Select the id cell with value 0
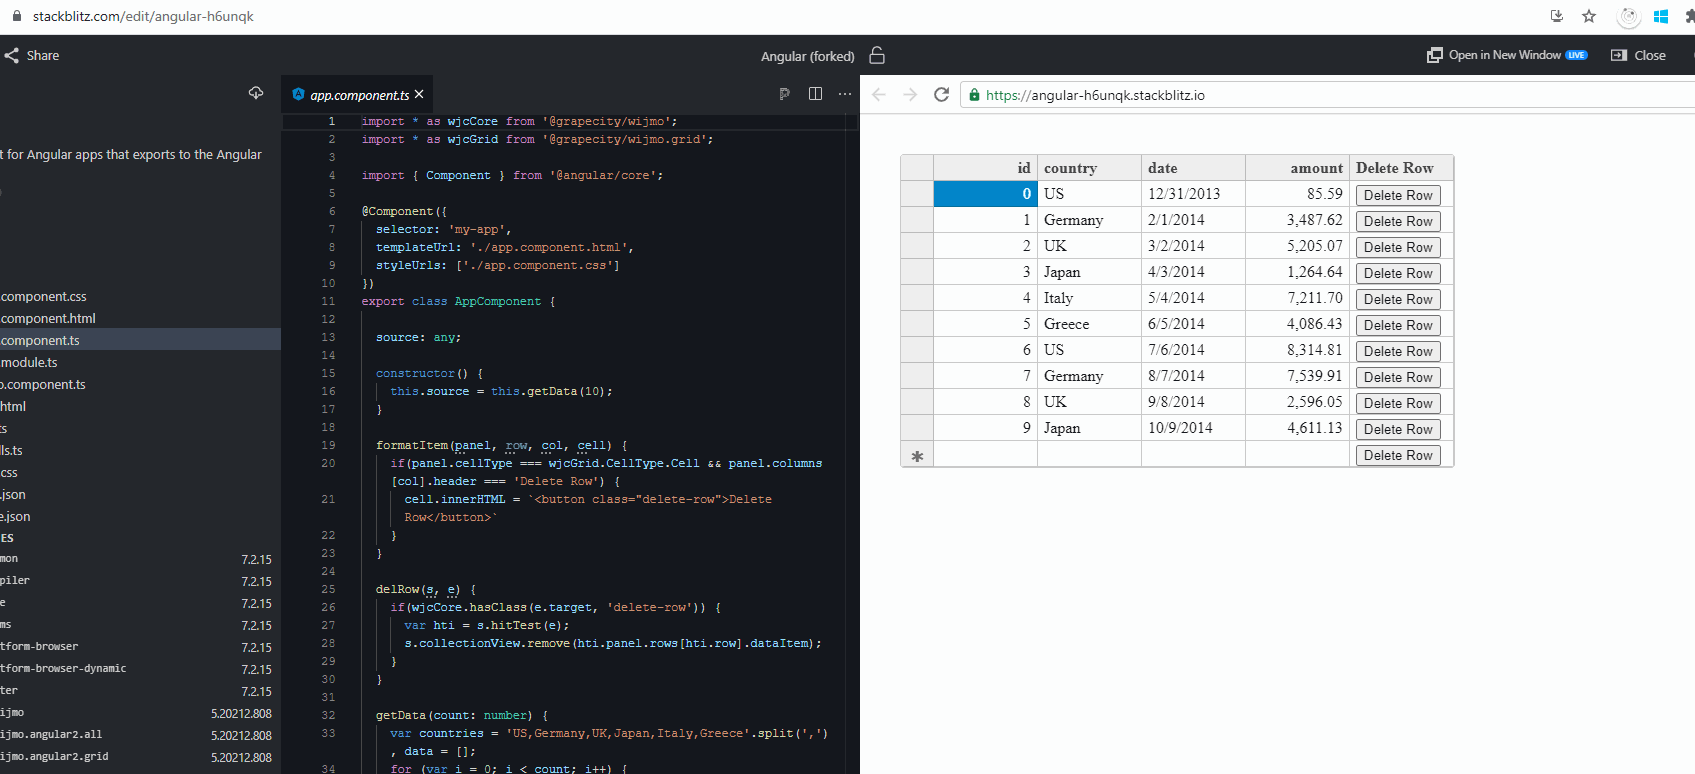 (x=985, y=194)
